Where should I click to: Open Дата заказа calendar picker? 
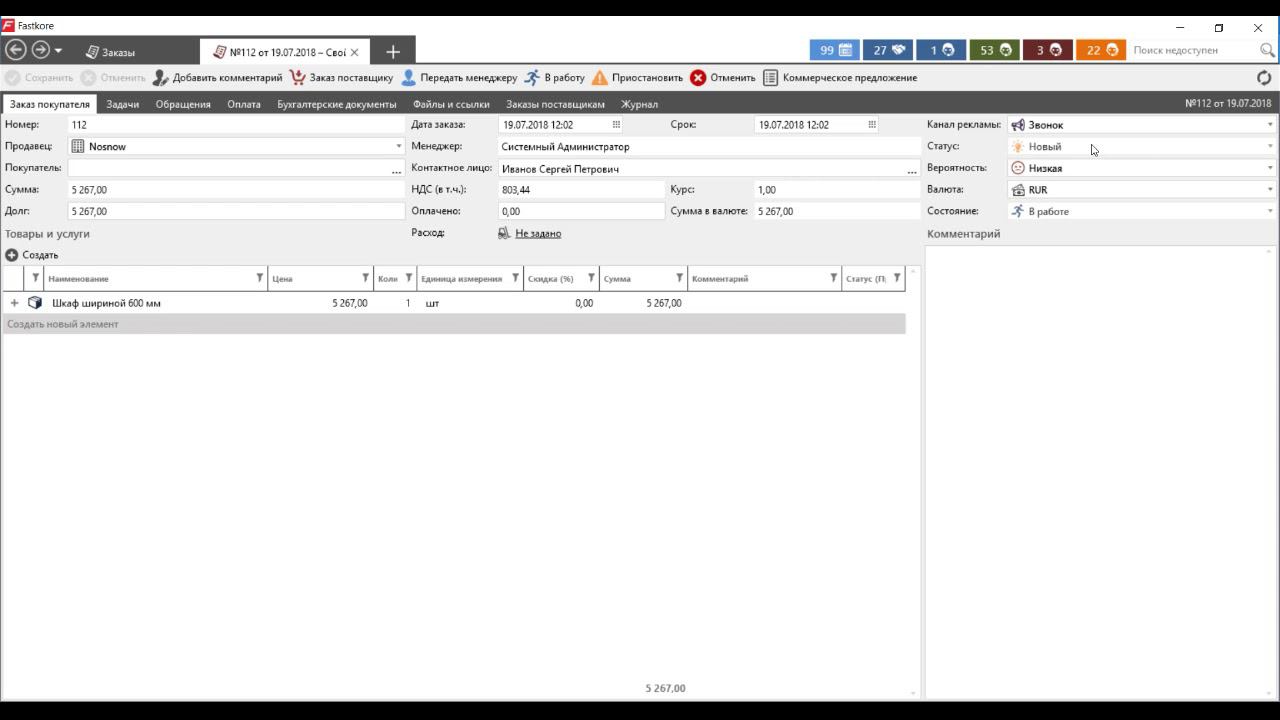(616, 125)
